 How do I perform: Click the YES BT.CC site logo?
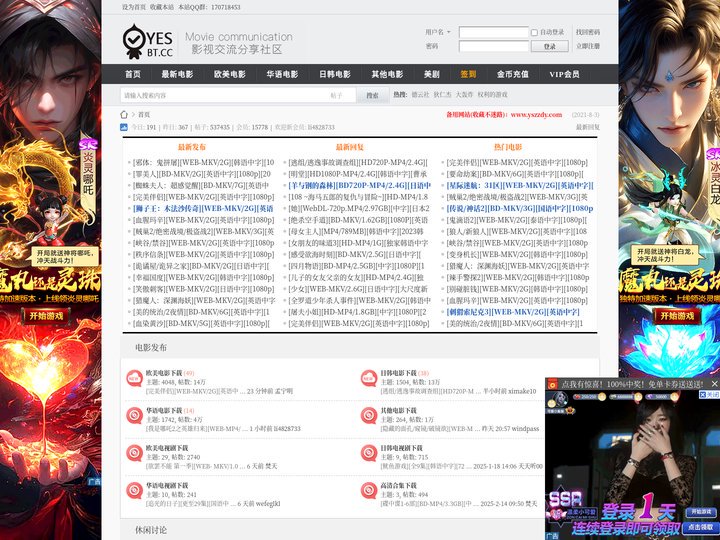(x=148, y=42)
